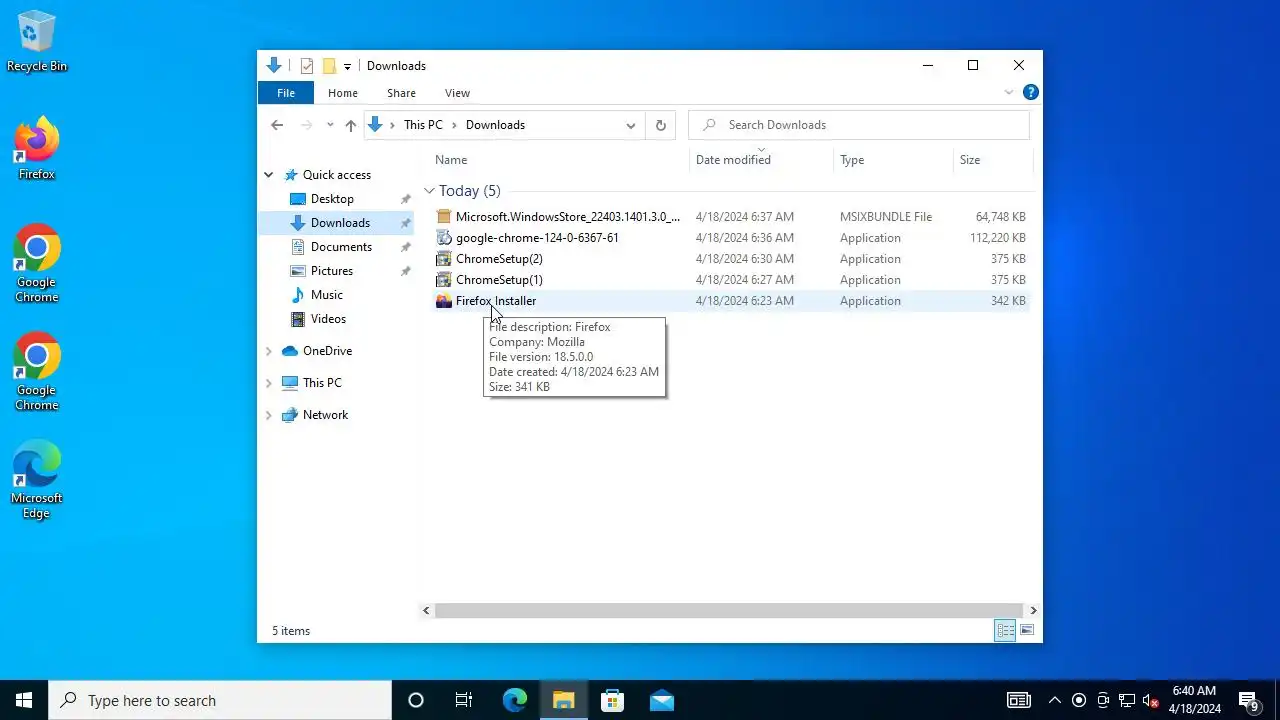Open the Firefox desktop shortcut

click(x=37, y=150)
